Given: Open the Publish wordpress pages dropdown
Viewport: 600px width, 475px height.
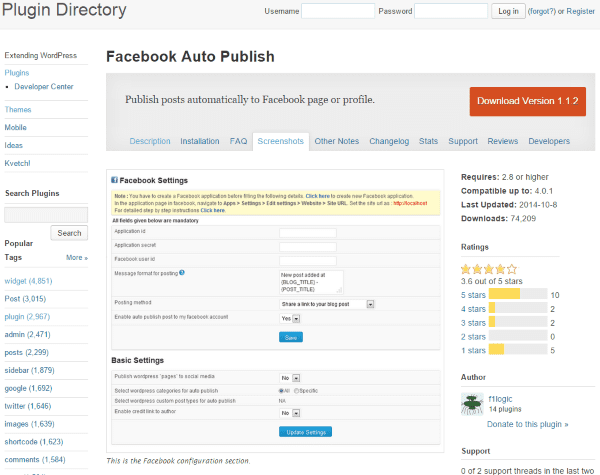Looking at the screenshot, I should coord(290,378).
